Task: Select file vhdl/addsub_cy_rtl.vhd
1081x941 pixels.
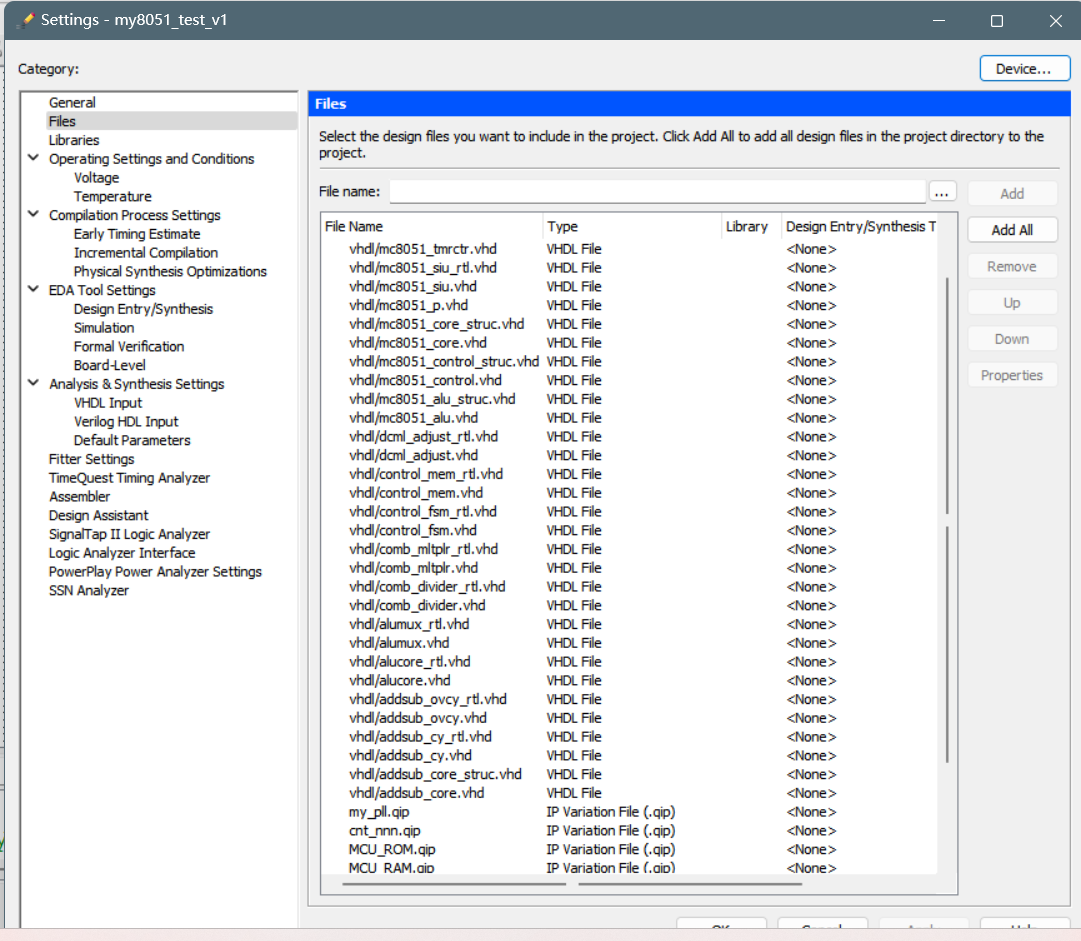Action: pos(421,737)
